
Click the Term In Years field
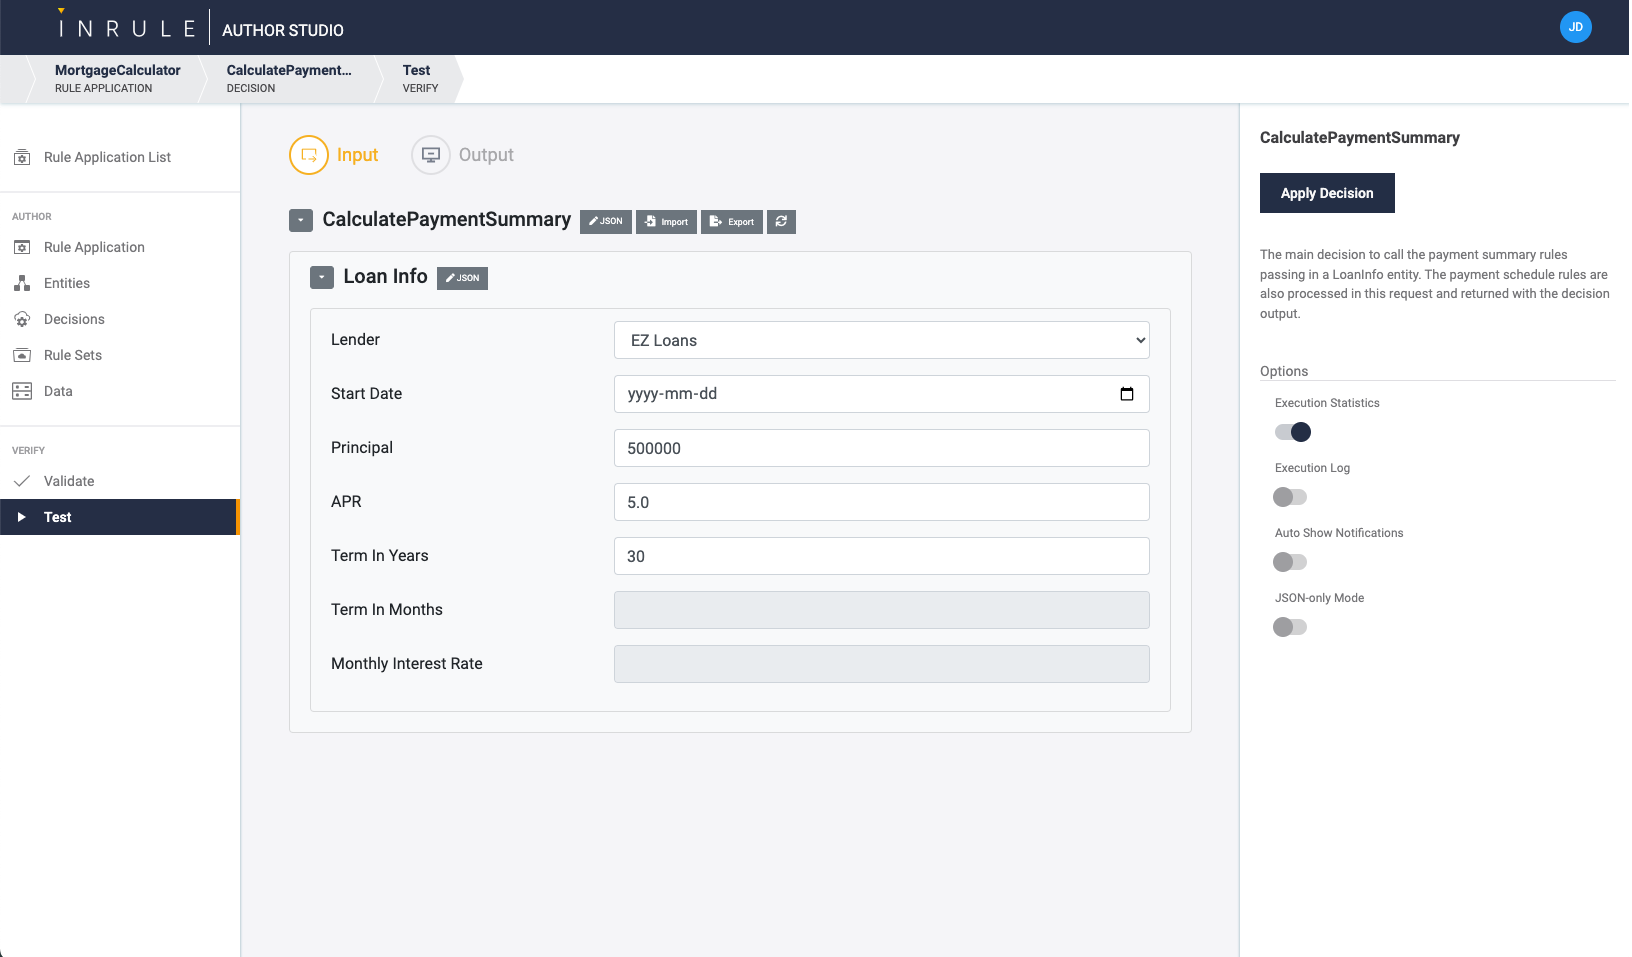tap(882, 556)
